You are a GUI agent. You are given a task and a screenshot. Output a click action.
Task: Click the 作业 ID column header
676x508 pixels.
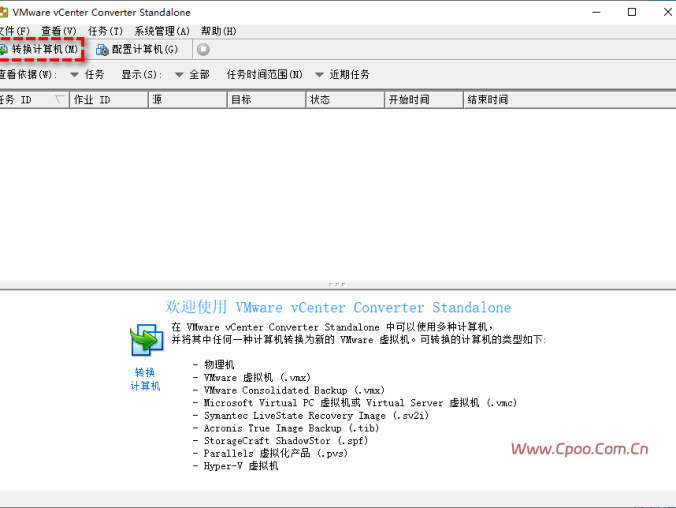pyautogui.click(x=109, y=100)
